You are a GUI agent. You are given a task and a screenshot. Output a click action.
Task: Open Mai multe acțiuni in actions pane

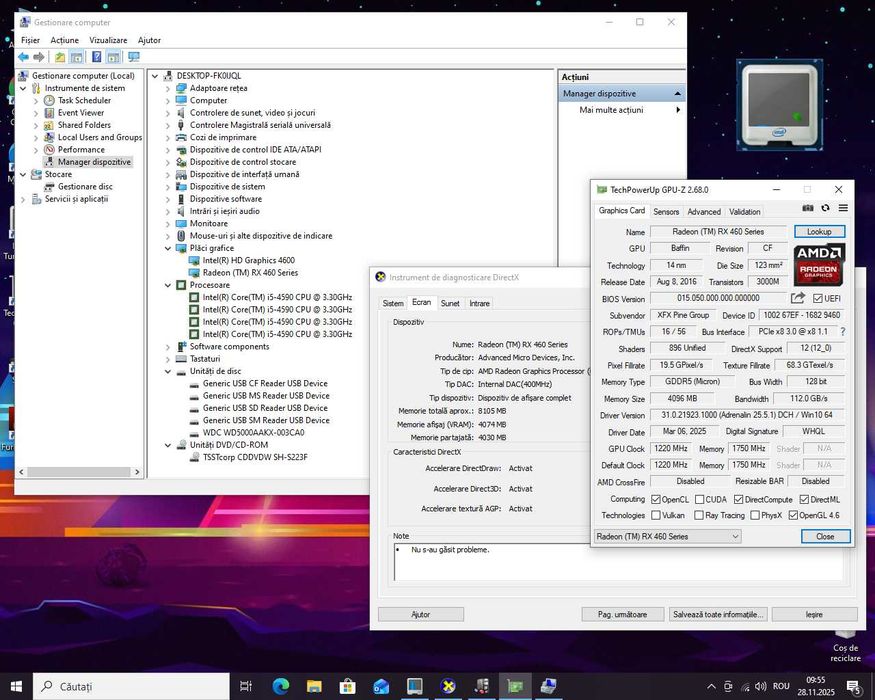coord(611,110)
